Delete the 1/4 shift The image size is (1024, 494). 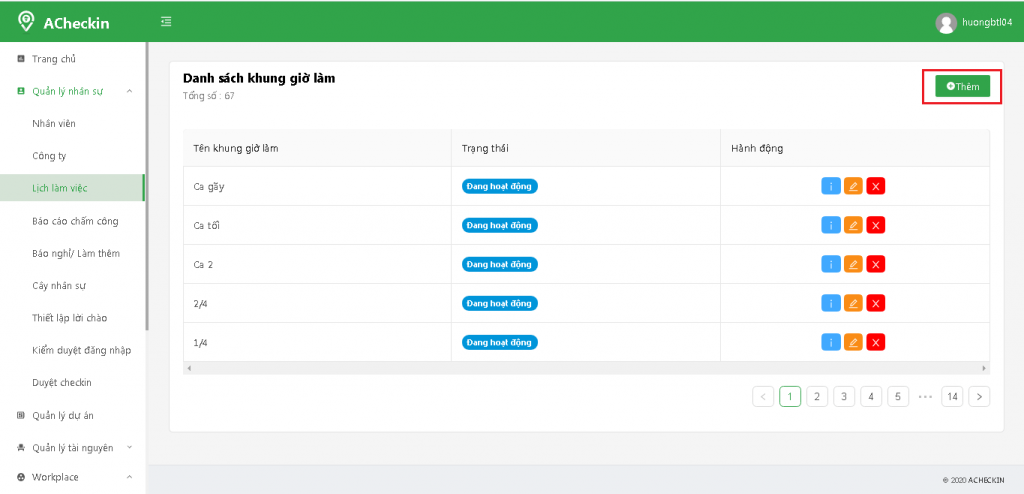876,342
